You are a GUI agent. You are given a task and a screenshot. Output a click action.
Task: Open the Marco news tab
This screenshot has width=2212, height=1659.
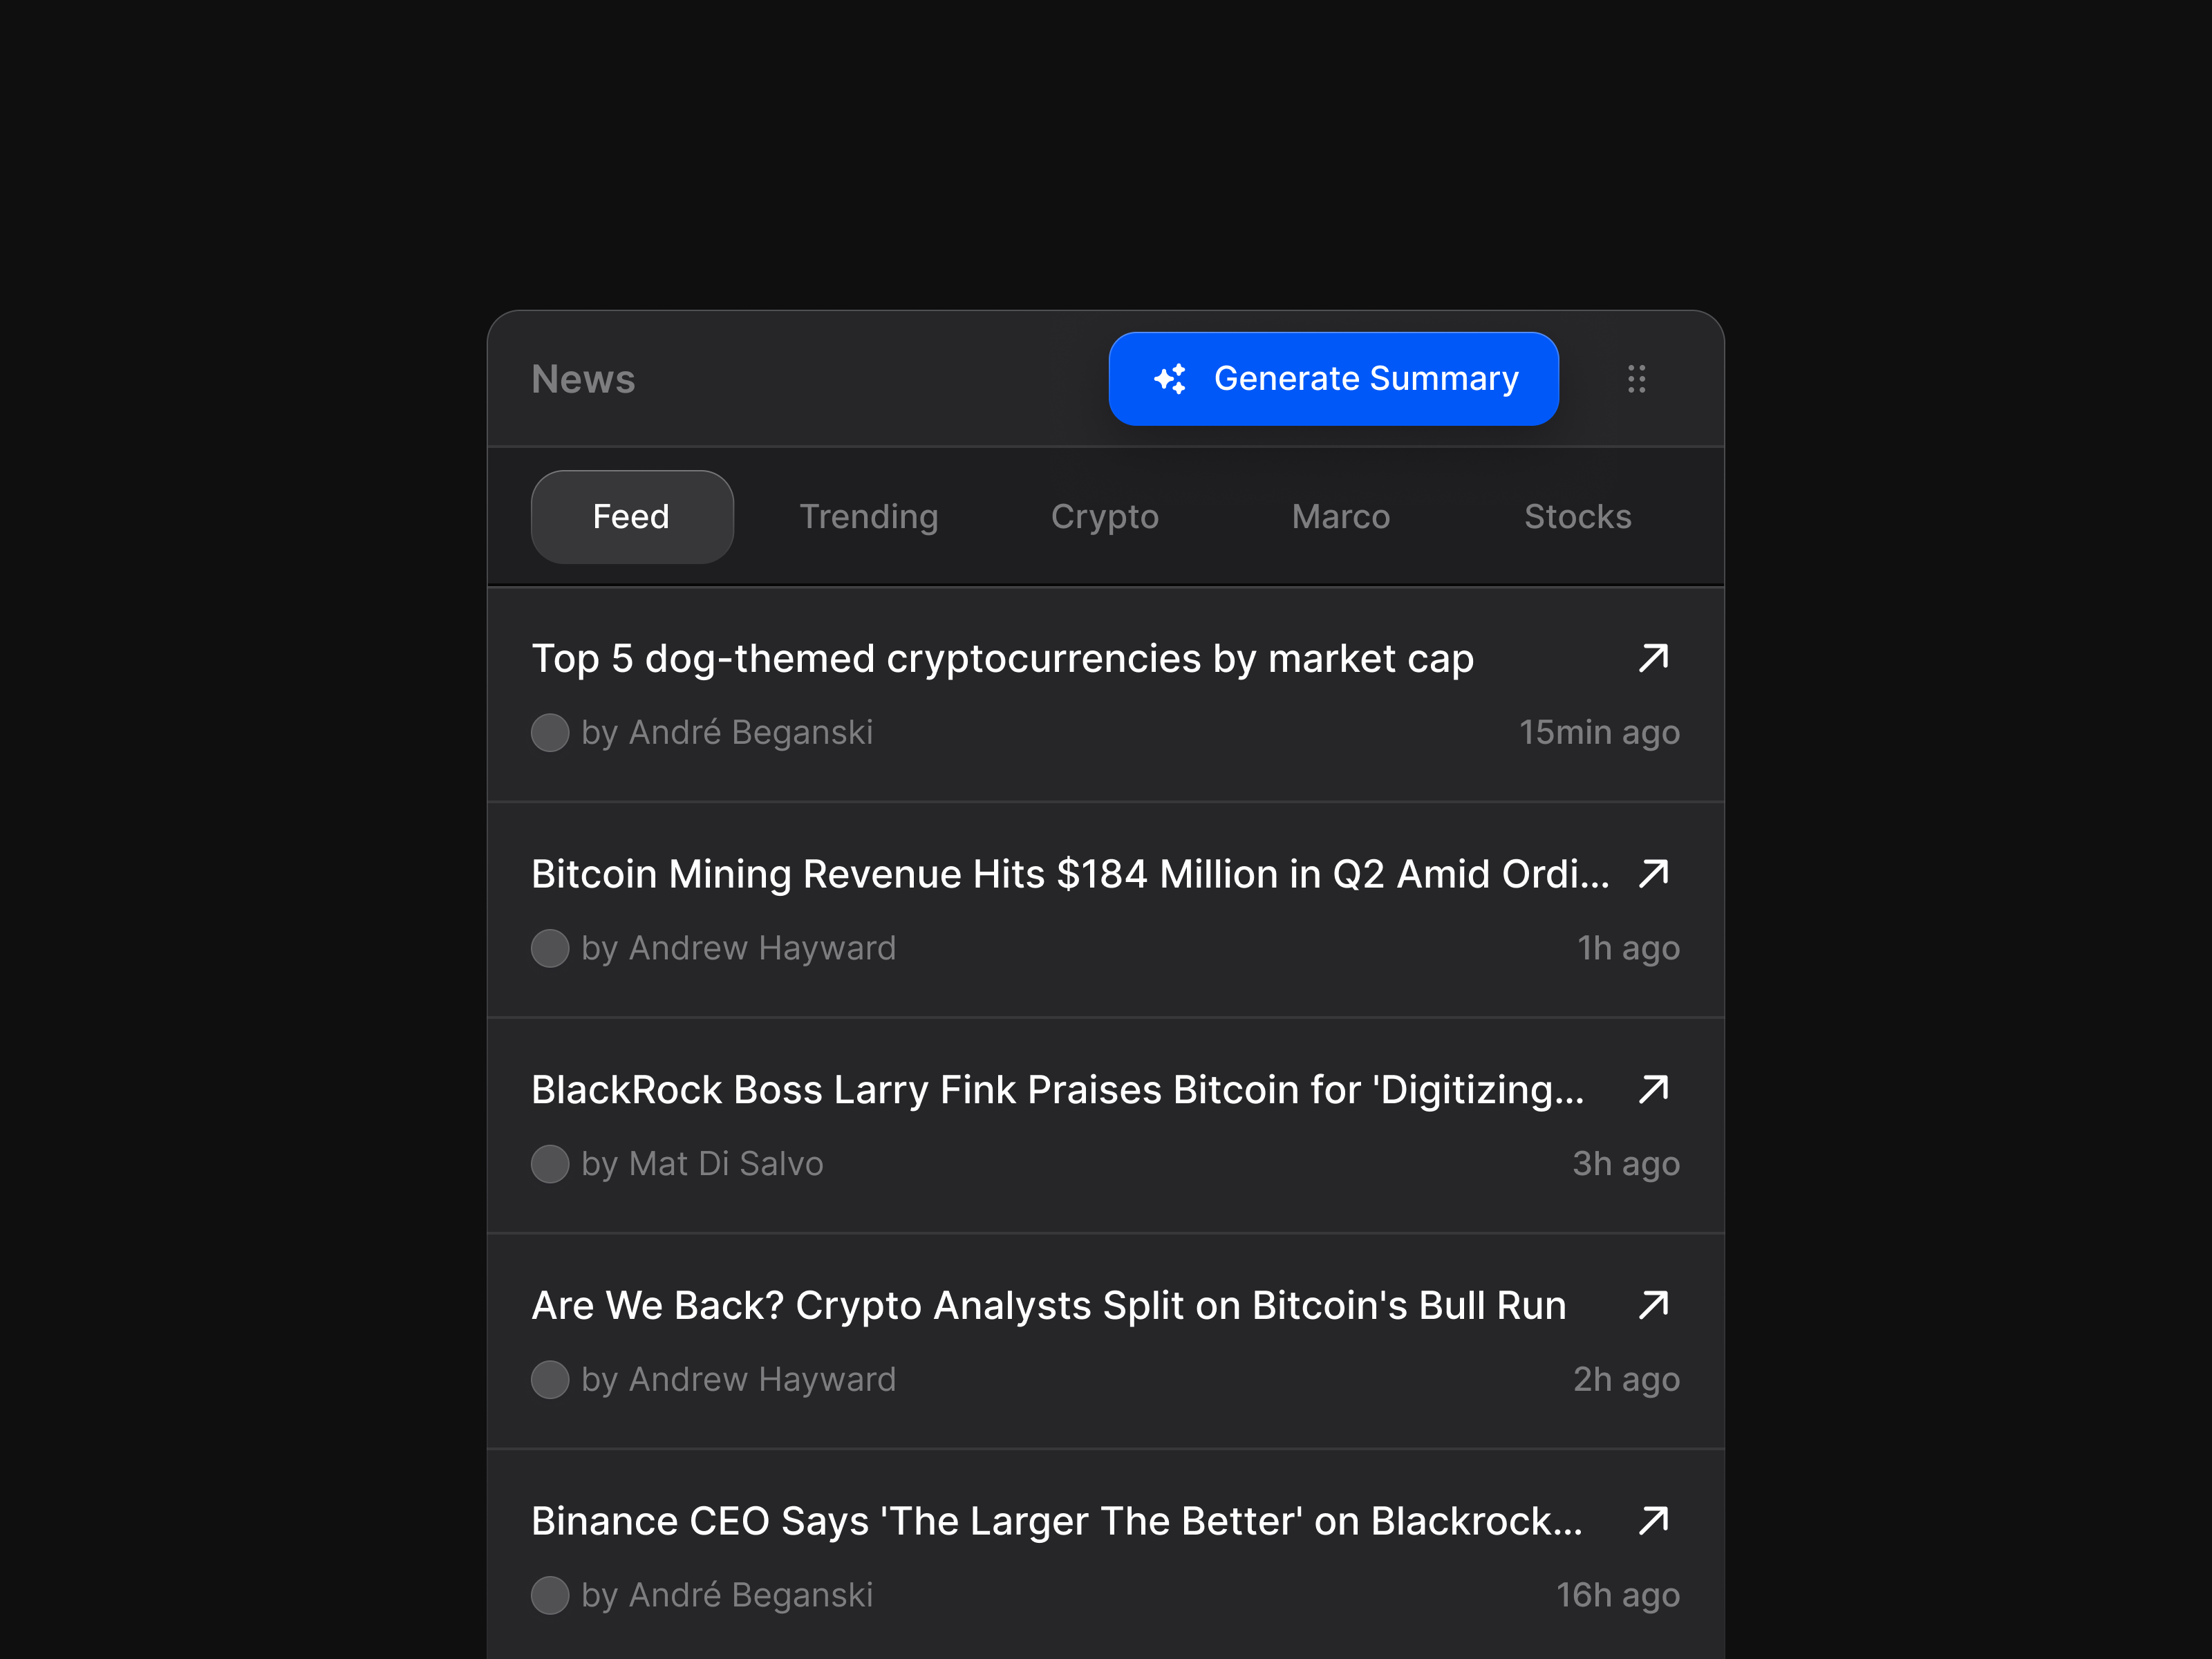coord(1340,516)
